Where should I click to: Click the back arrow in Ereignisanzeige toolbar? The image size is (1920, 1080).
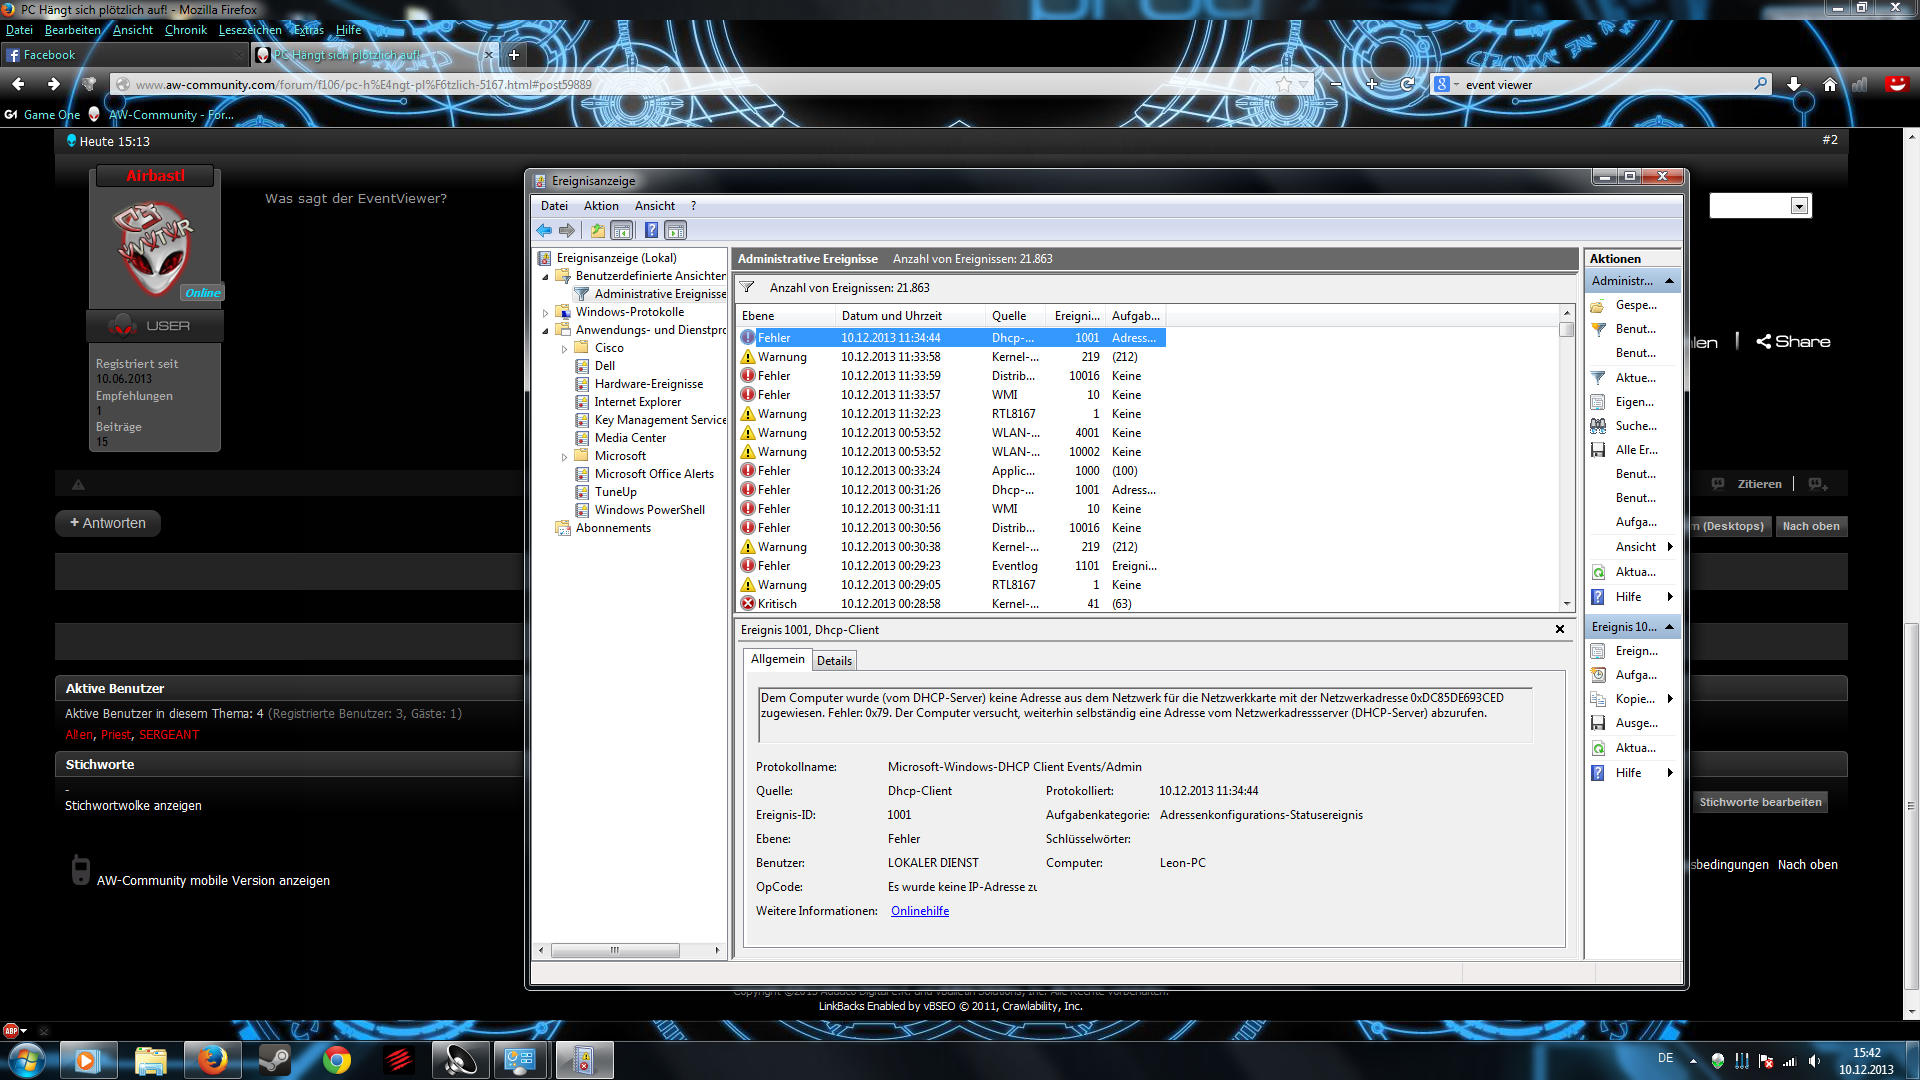[544, 231]
